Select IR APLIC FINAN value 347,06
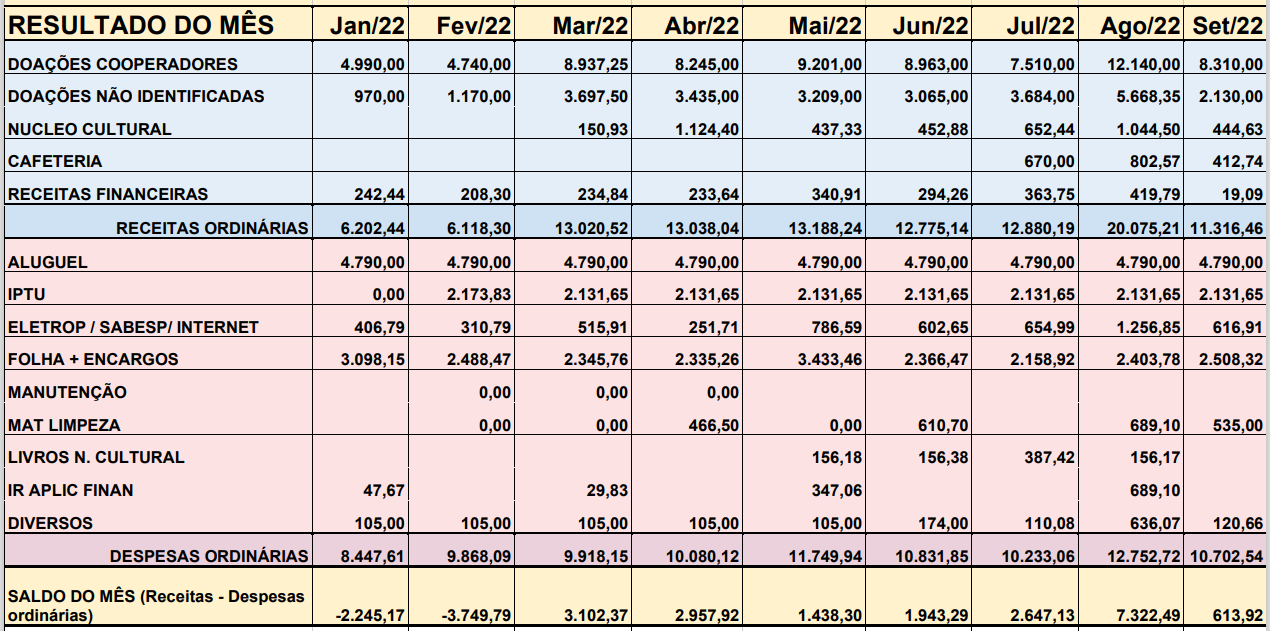Viewport: 1270px width, 631px height. [836, 491]
